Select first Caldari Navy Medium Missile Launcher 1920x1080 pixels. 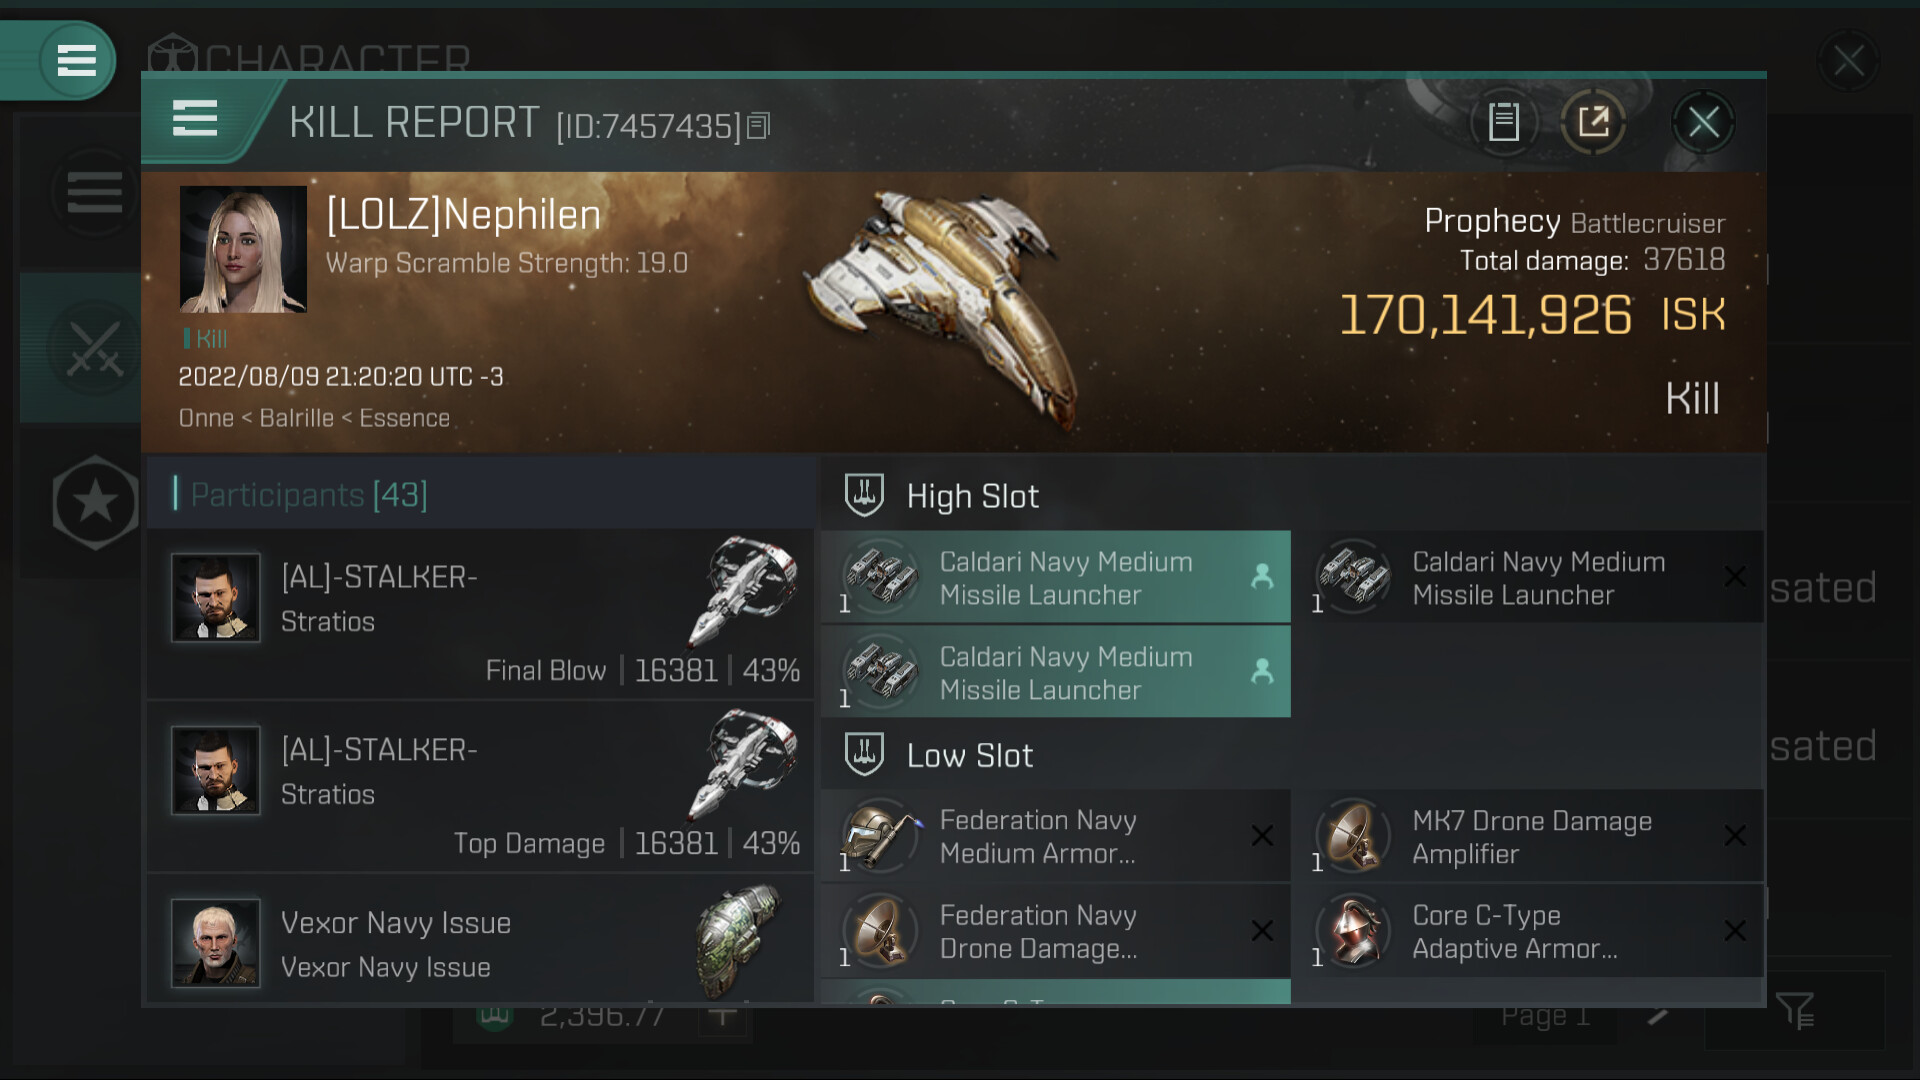pos(1055,578)
